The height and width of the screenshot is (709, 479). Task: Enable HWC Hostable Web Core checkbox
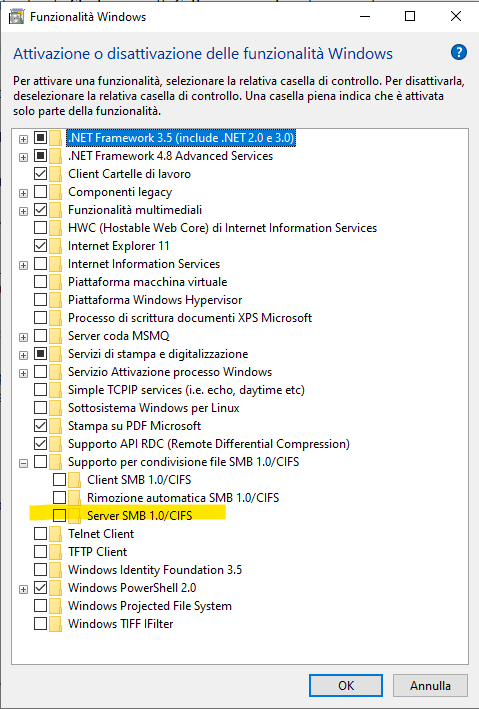pos(41,227)
